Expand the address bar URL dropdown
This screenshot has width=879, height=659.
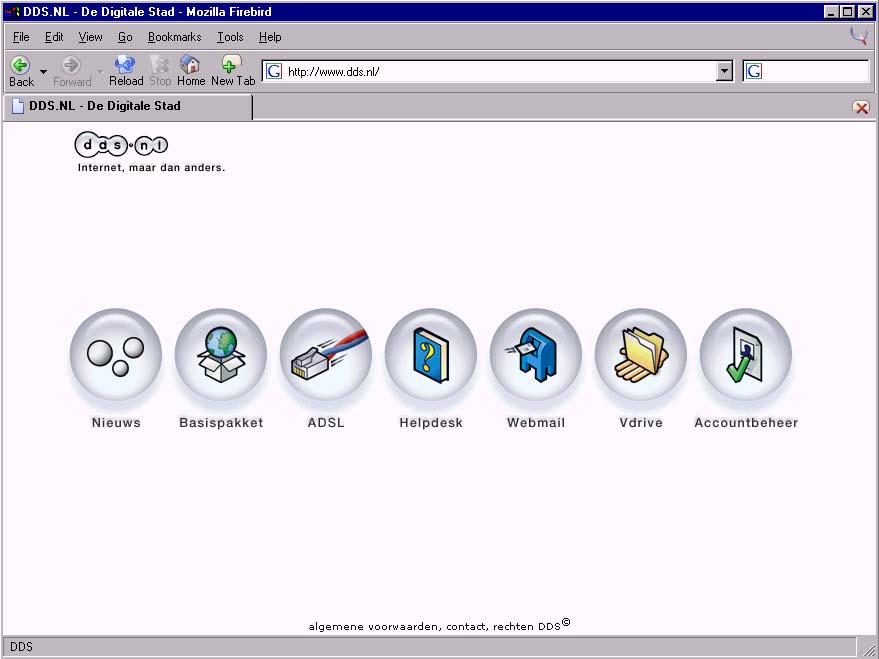tap(724, 72)
